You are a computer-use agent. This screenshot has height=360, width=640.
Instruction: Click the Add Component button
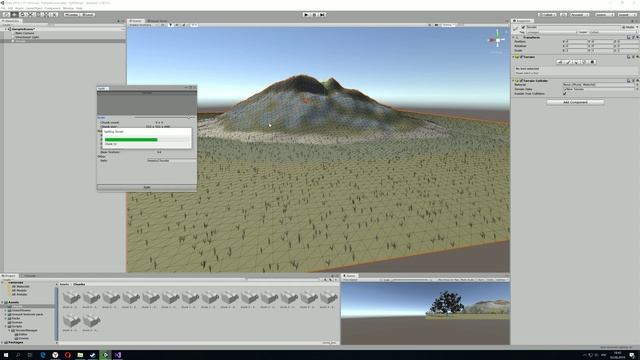click(575, 102)
